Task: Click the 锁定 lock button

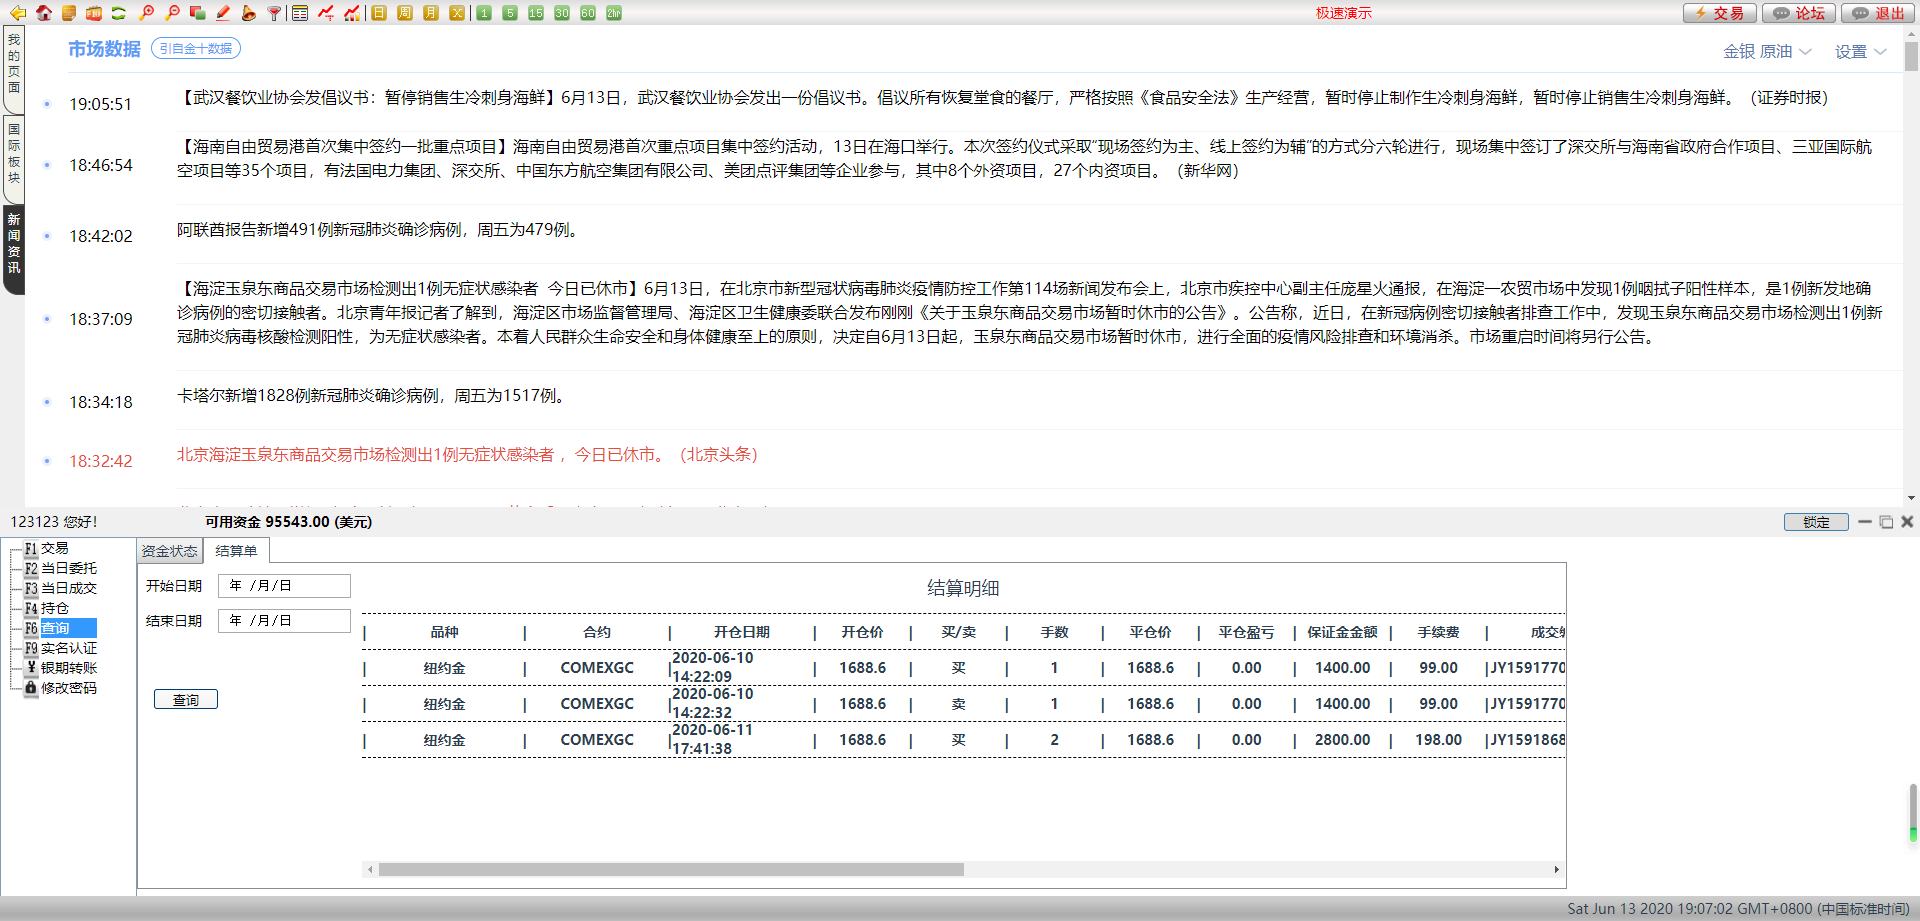Action: point(1816,522)
